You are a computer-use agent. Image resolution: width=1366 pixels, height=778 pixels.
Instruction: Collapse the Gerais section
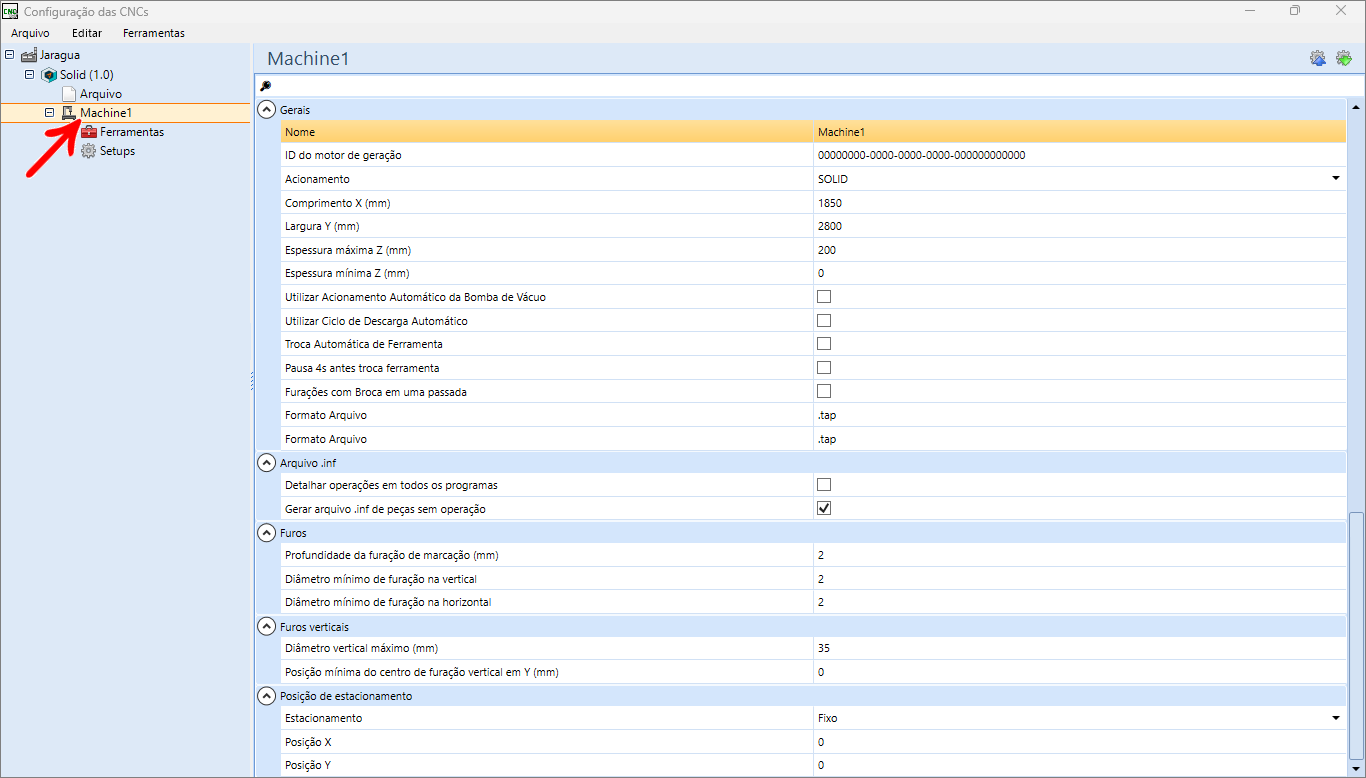pyautogui.click(x=266, y=109)
